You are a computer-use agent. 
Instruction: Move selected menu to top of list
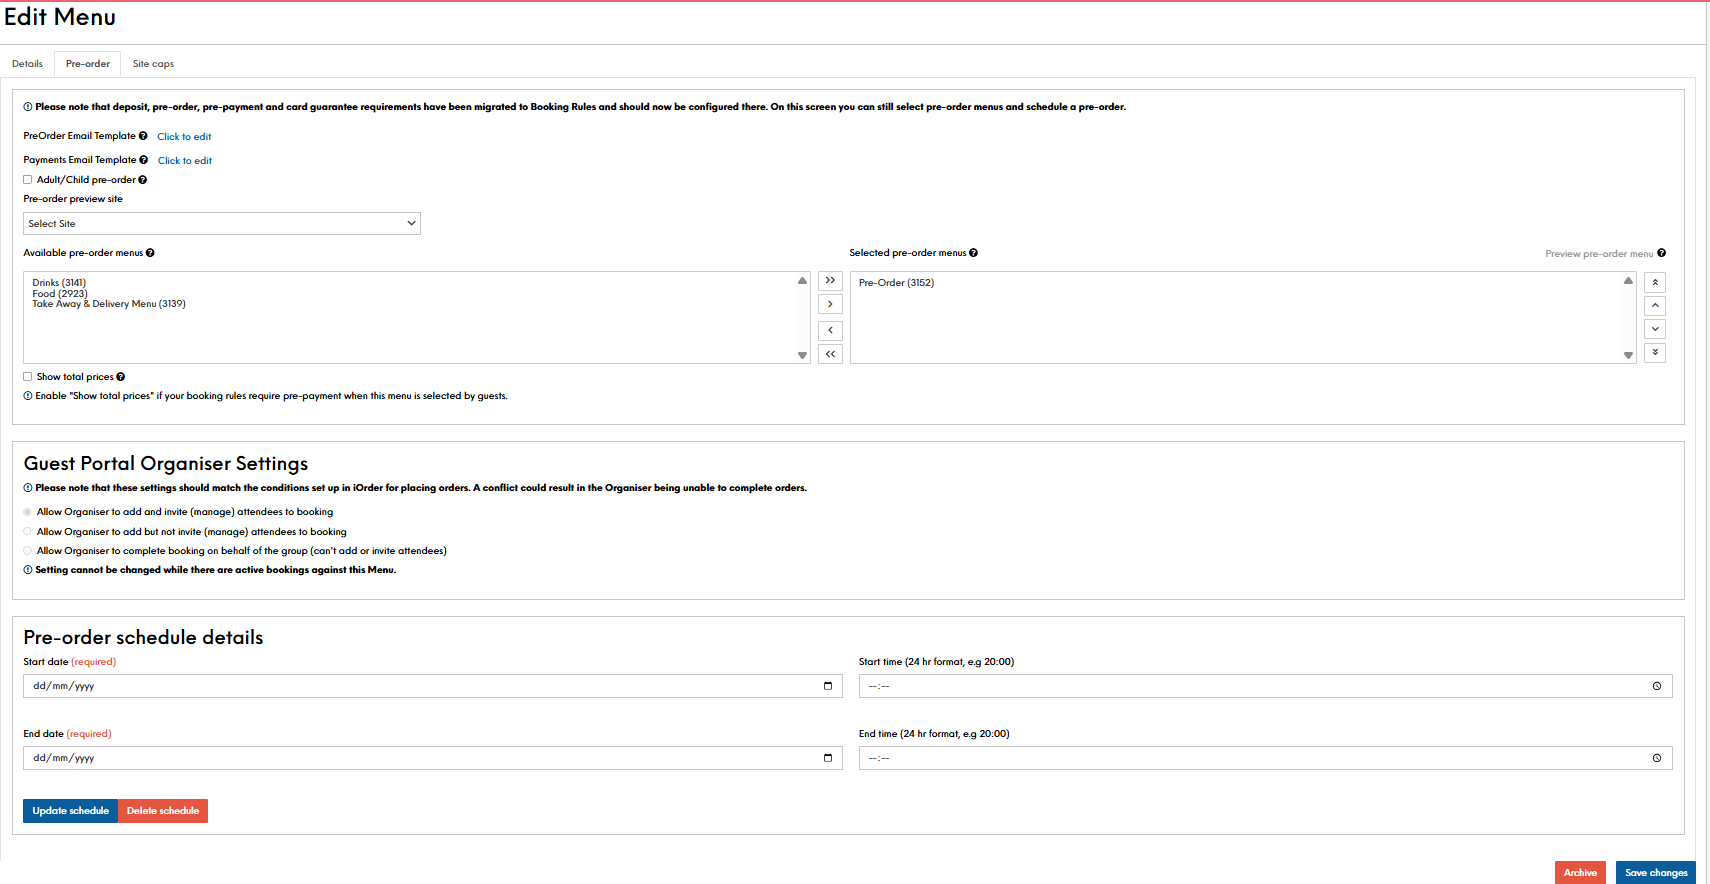pyautogui.click(x=1655, y=283)
